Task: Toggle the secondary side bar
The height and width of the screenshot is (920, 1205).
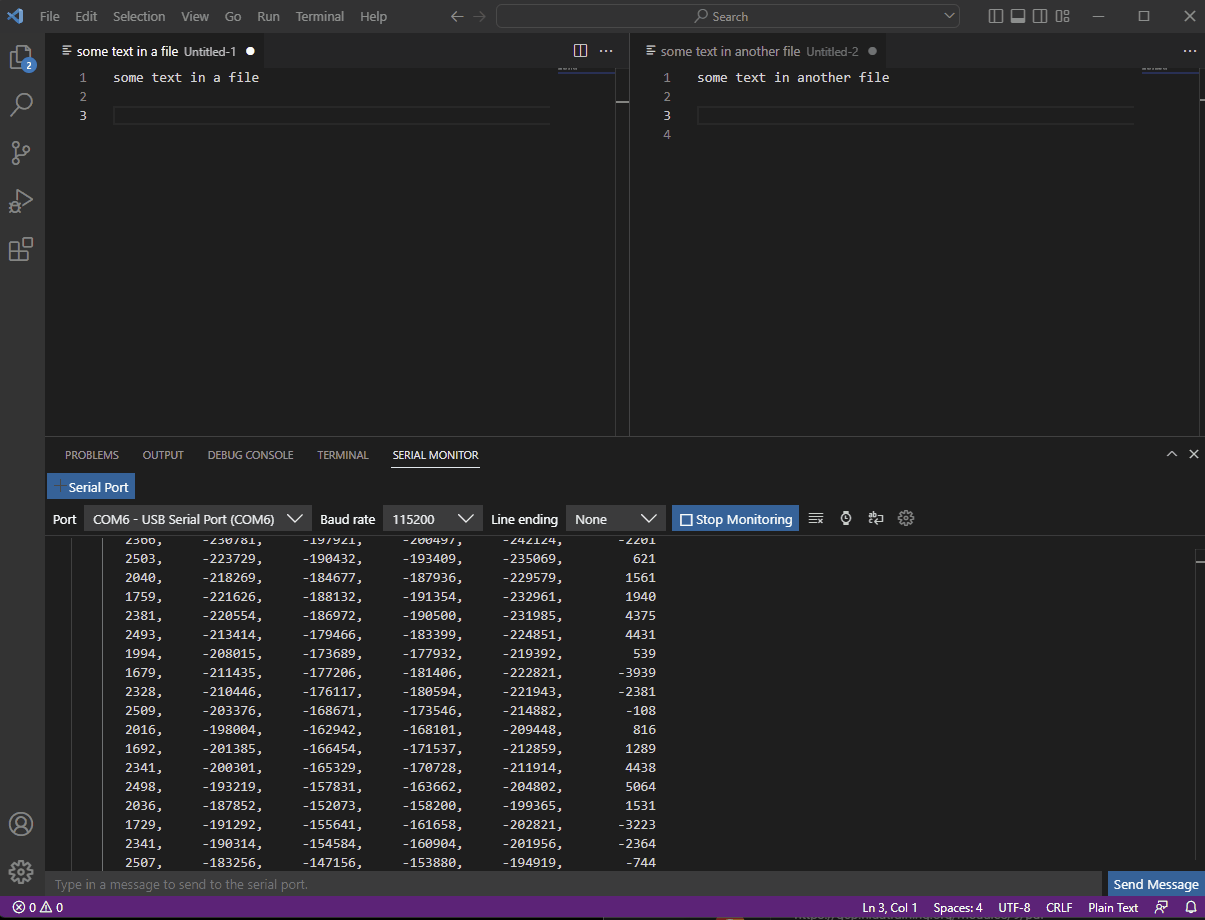Action: [x=1040, y=16]
